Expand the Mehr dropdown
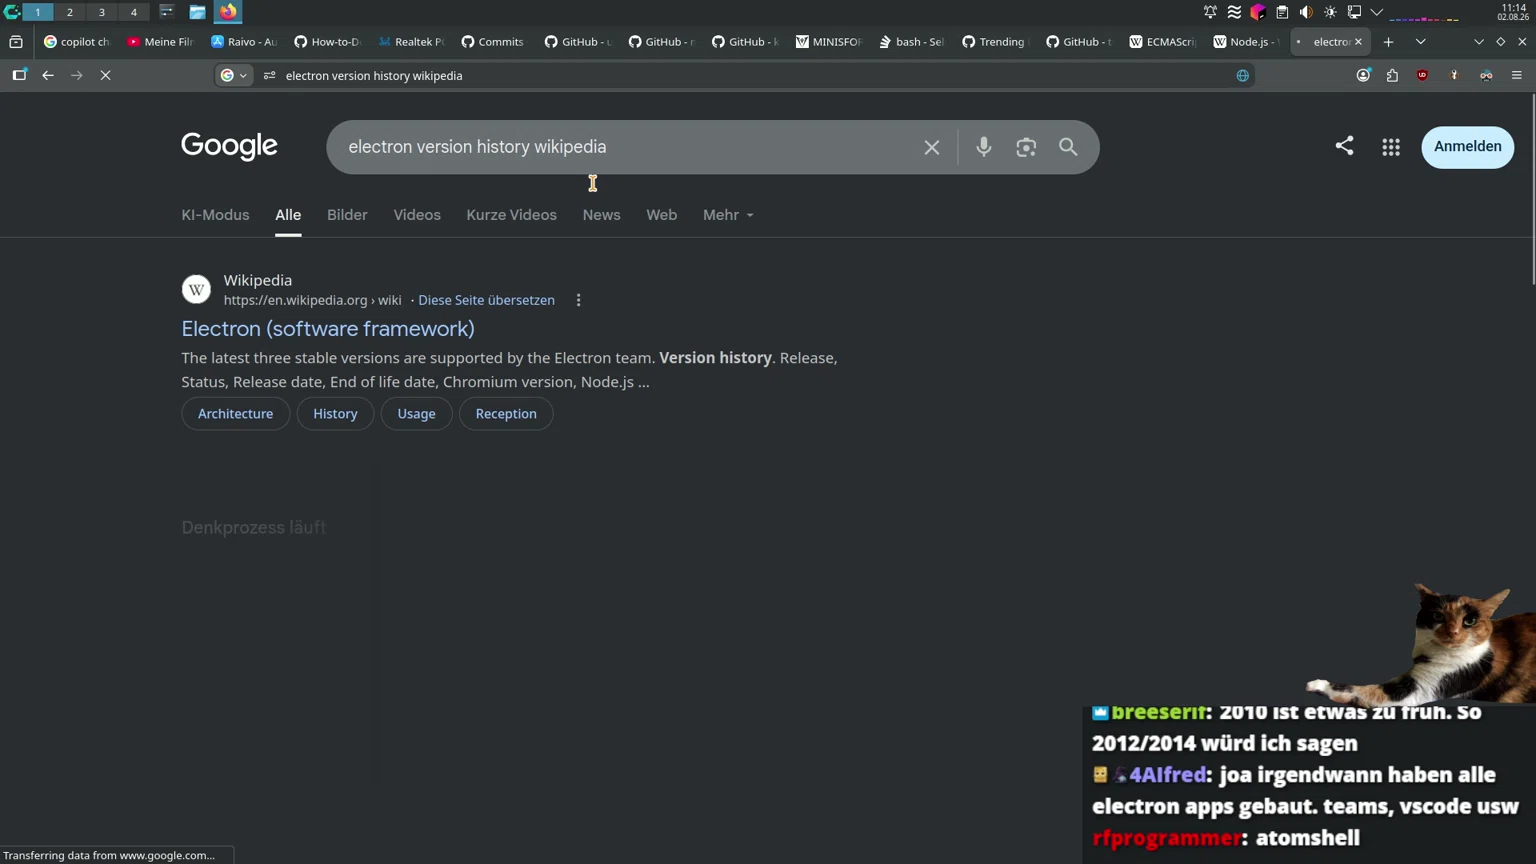 click(728, 215)
